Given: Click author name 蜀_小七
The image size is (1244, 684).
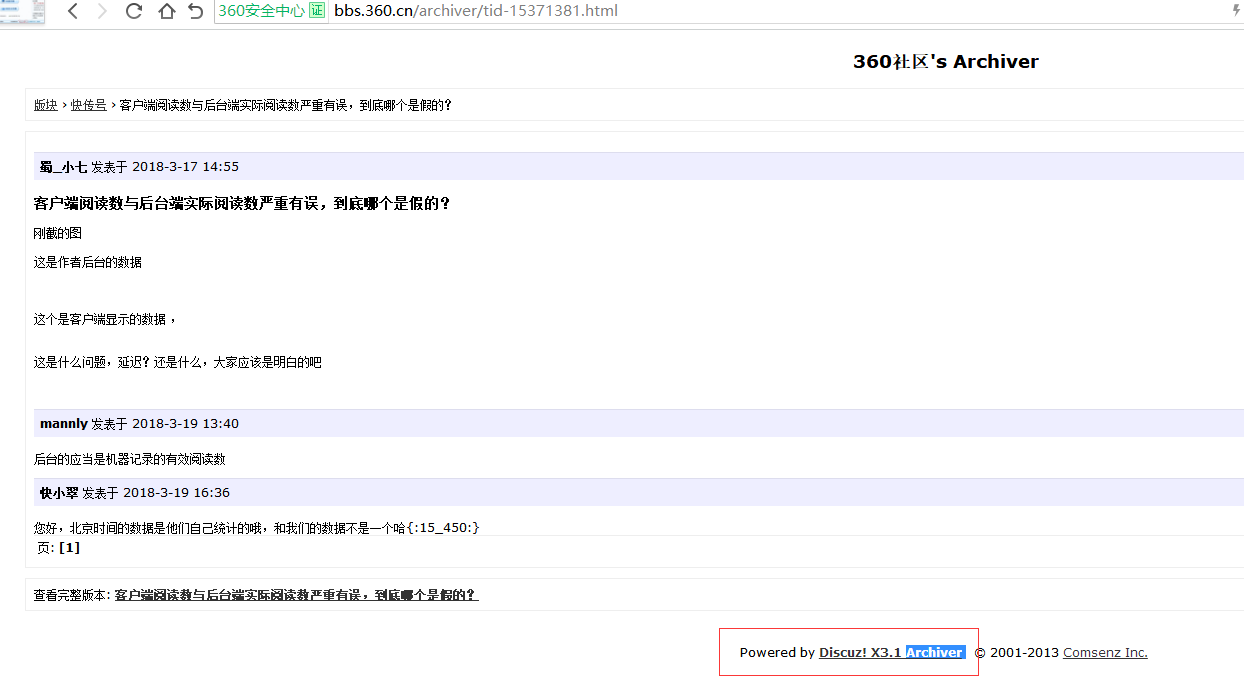Looking at the screenshot, I should 63,167.
